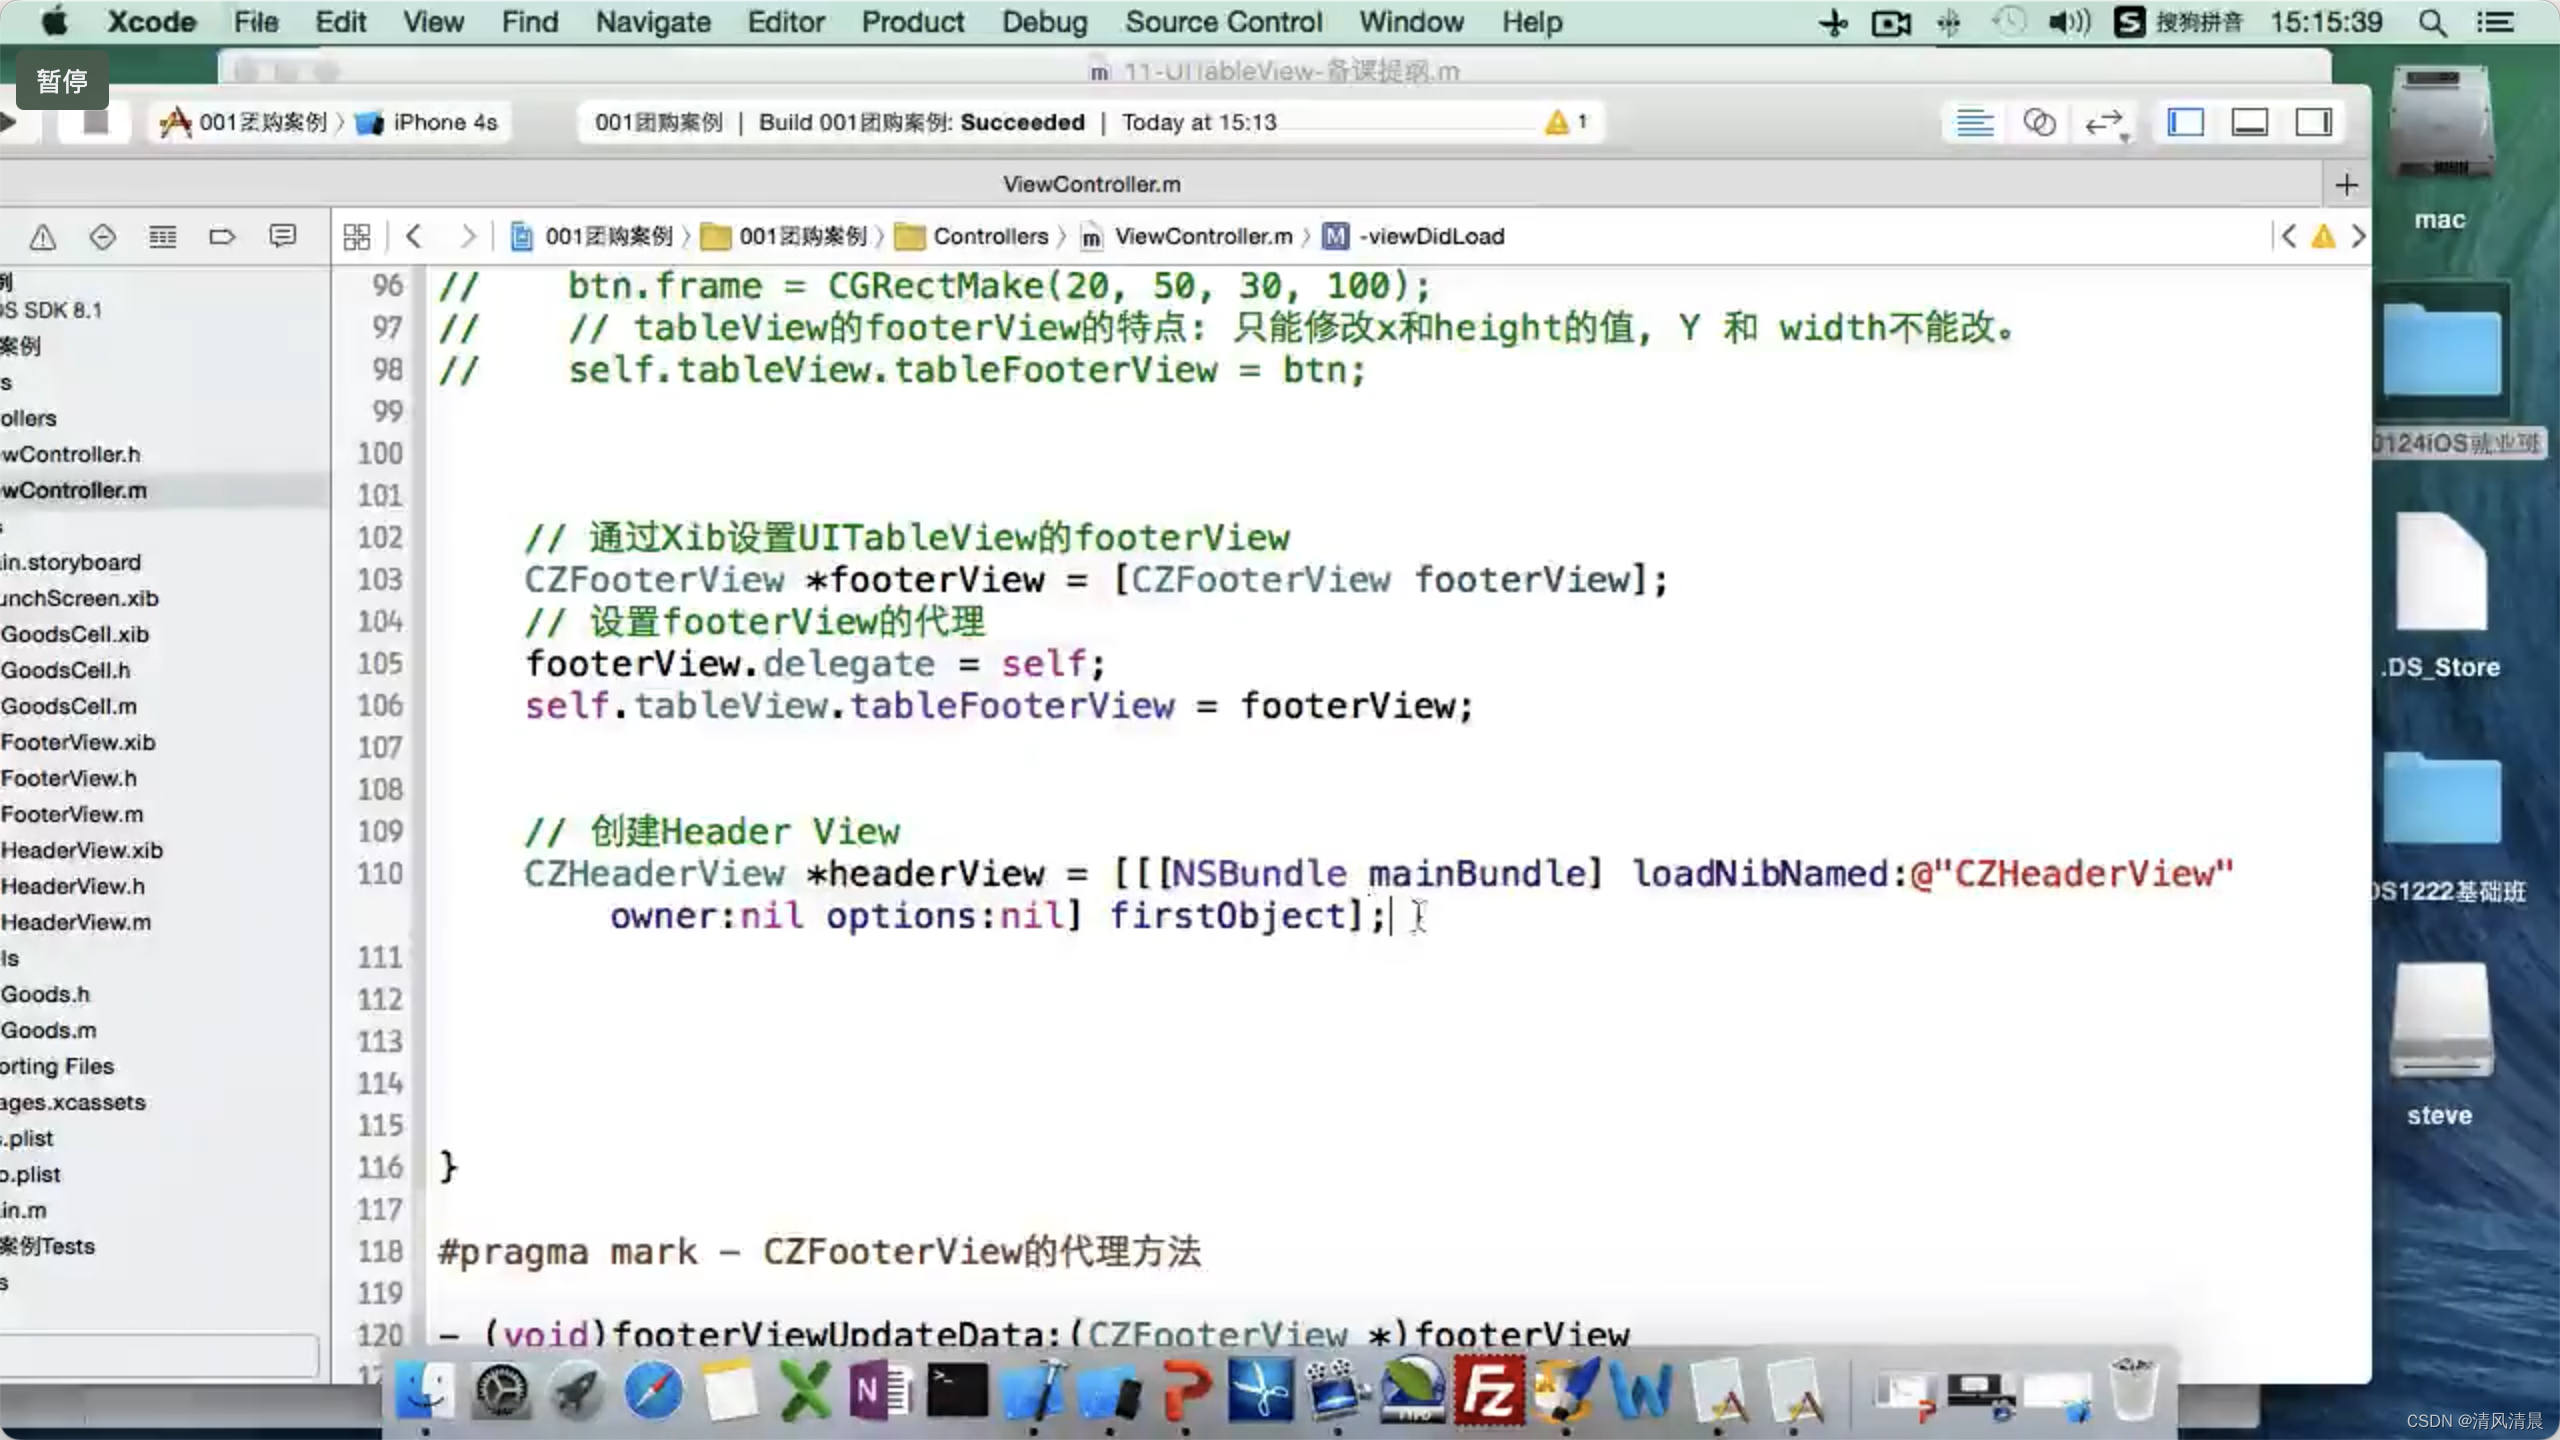Image resolution: width=2560 pixels, height=1440 pixels.
Task: Open the 001团购案例 project jump bar segment
Action: click(x=592, y=237)
